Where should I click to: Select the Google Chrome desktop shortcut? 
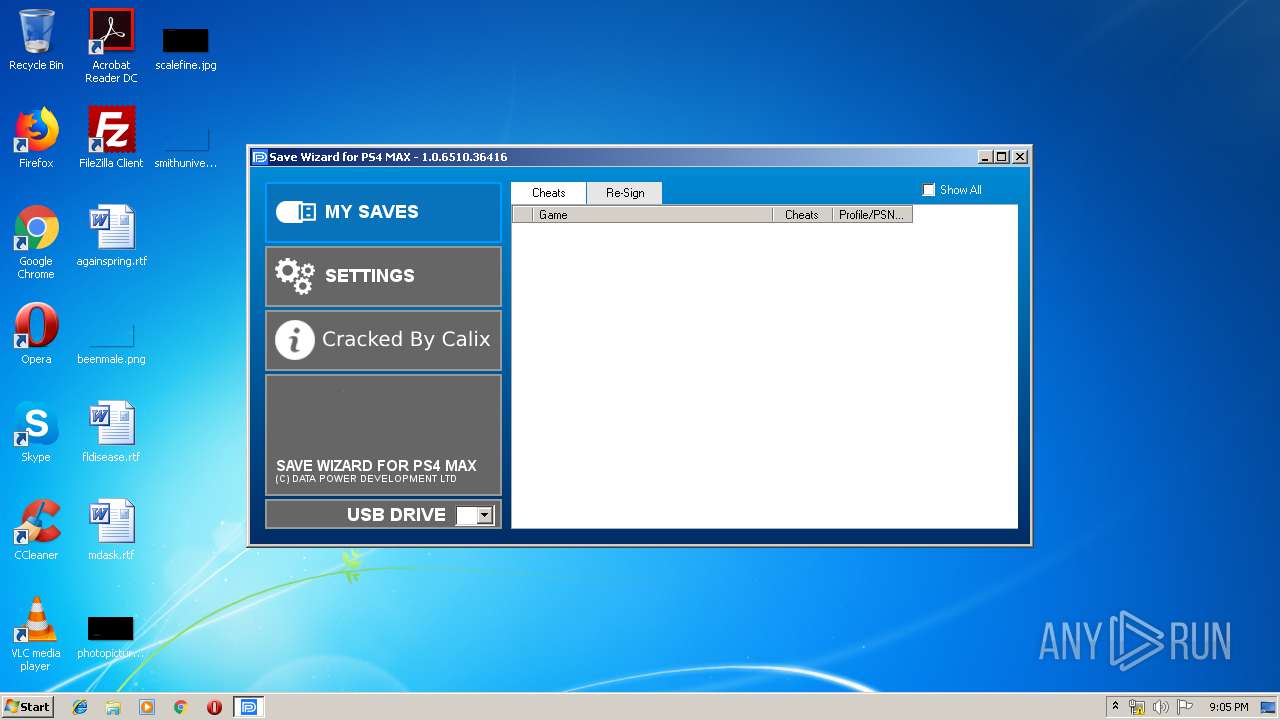coord(36,242)
